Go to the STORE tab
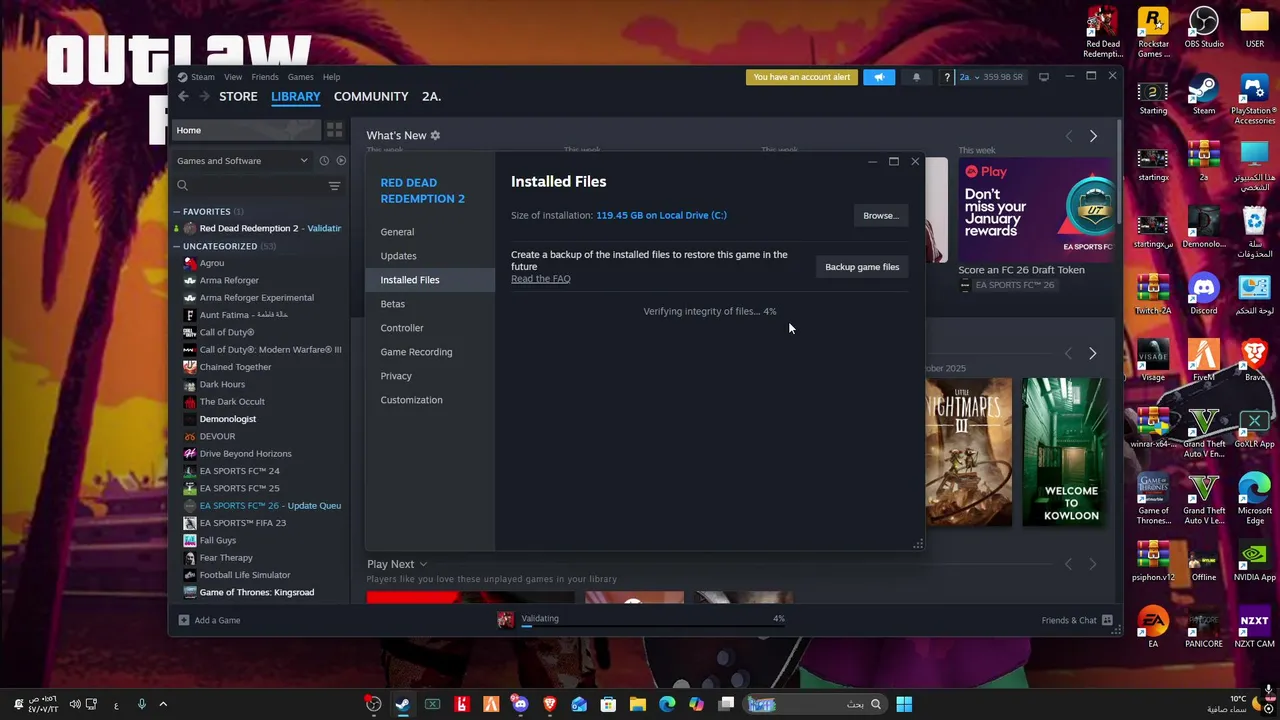 238,96
